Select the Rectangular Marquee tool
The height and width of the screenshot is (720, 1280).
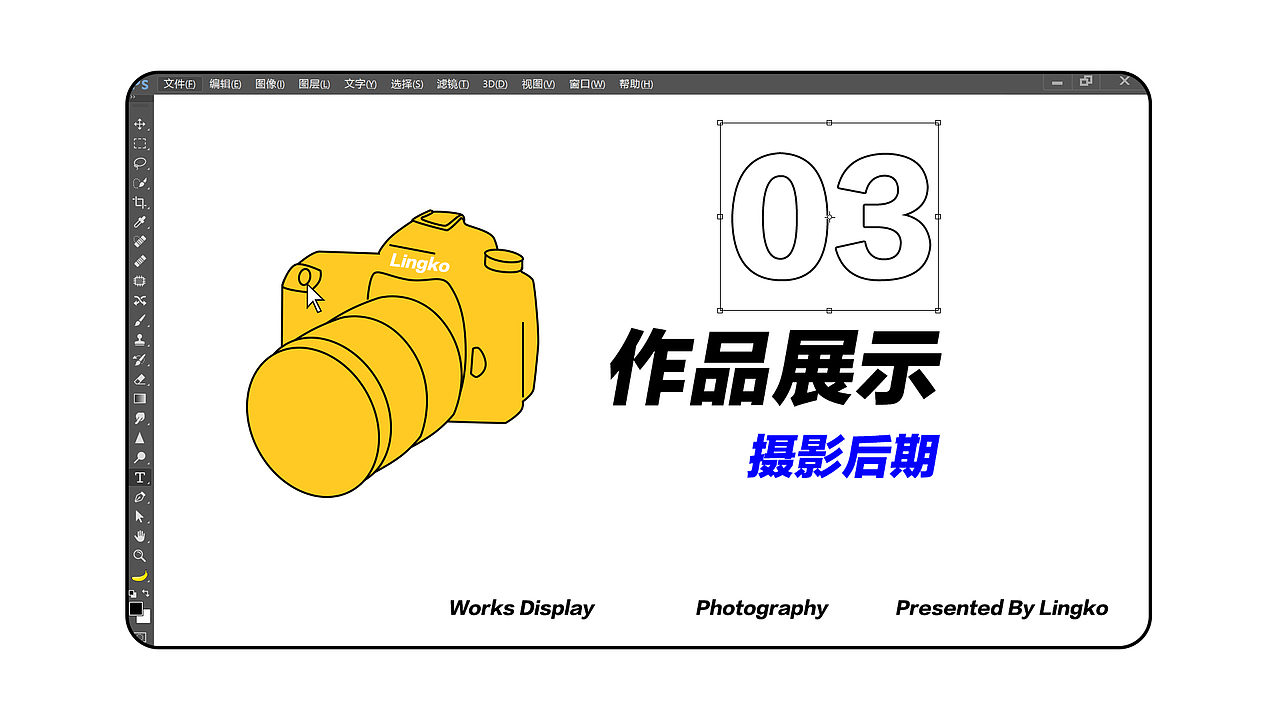coord(140,143)
